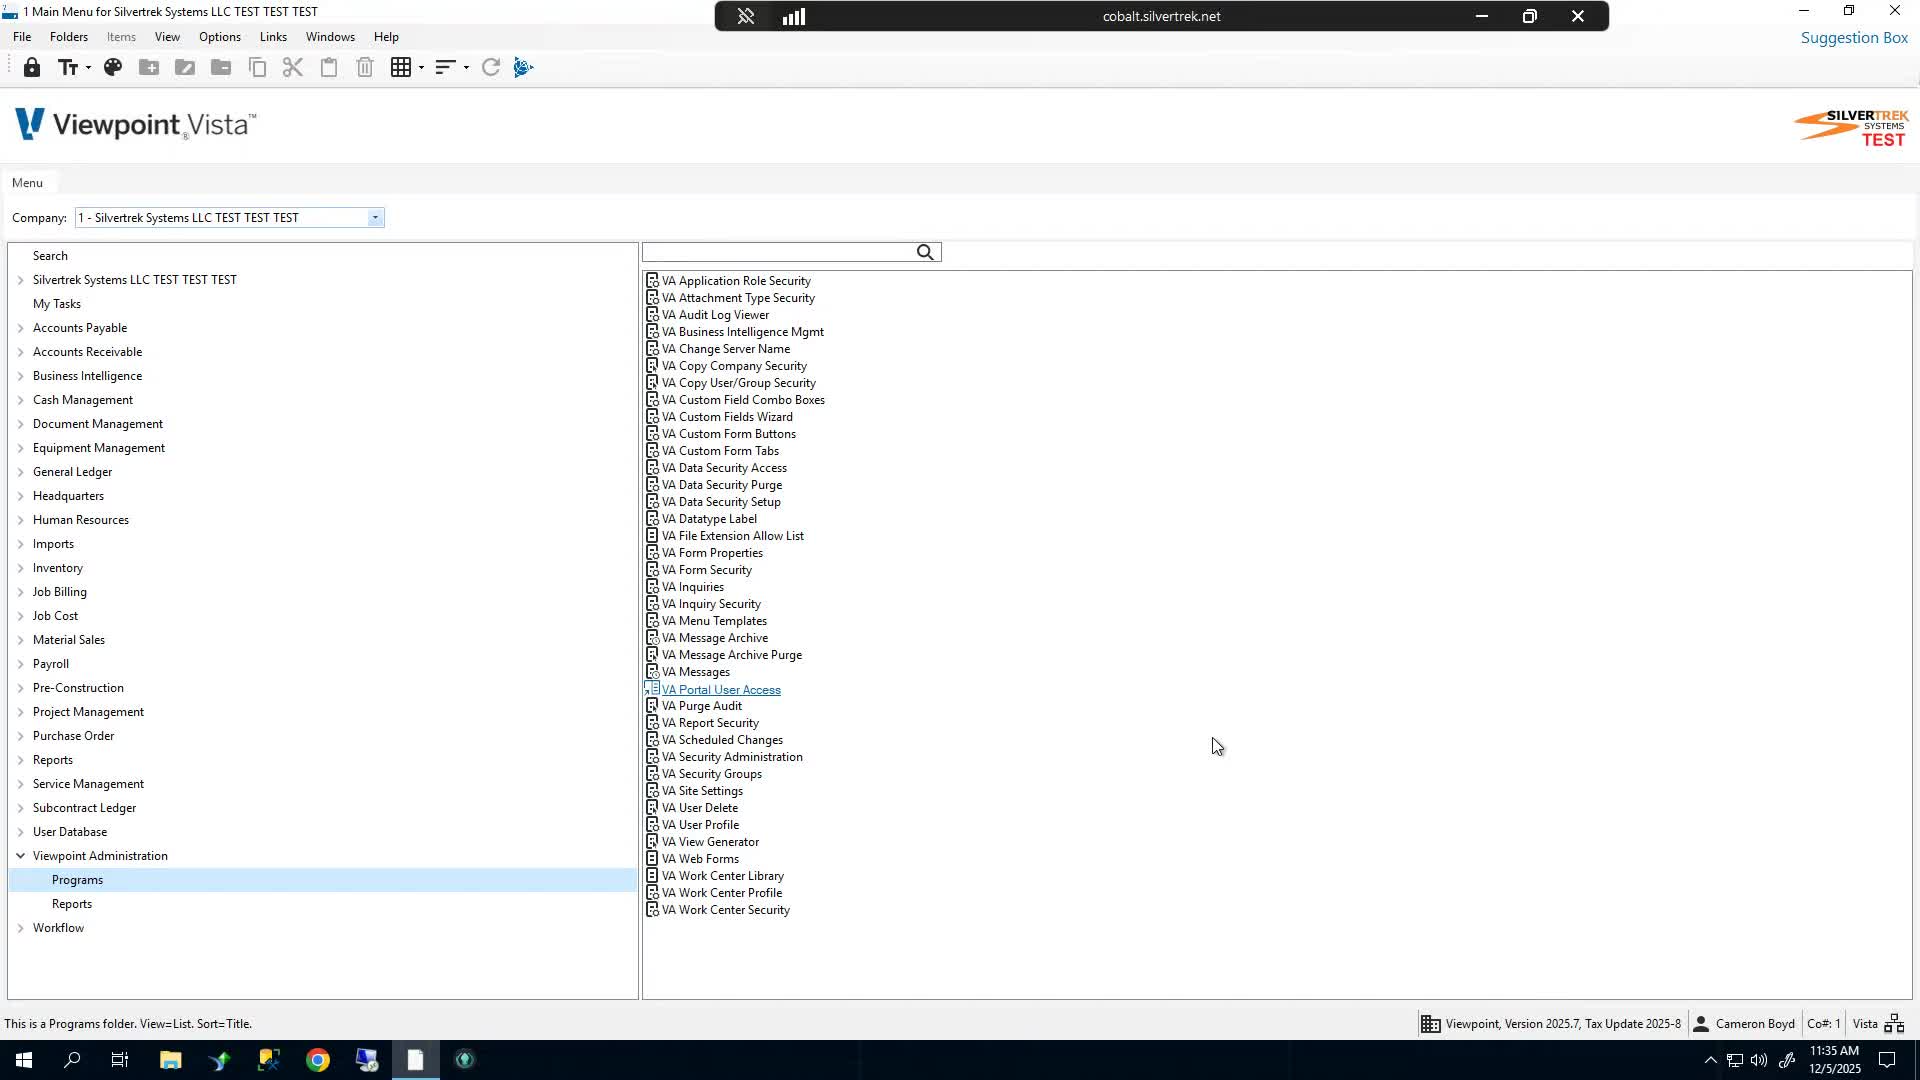
Task: Select Programs under Viewpoint Administration
Action: pos(78,880)
